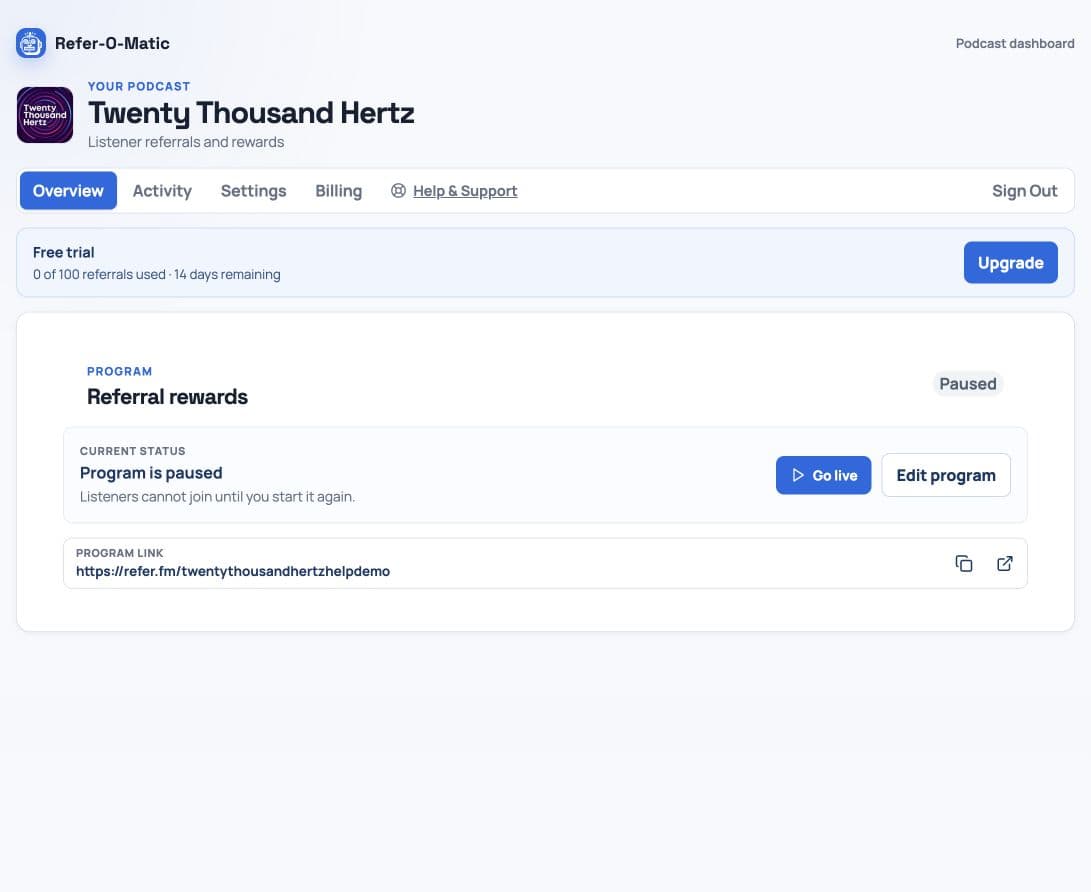Click the '0 of 100 referrals used' text

[99, 274]
